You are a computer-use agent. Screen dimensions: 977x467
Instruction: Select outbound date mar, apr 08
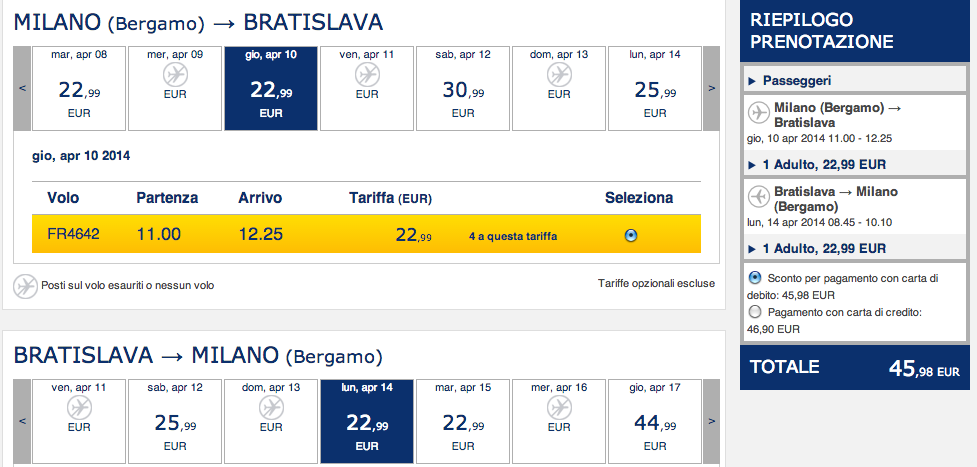[79, 88]
